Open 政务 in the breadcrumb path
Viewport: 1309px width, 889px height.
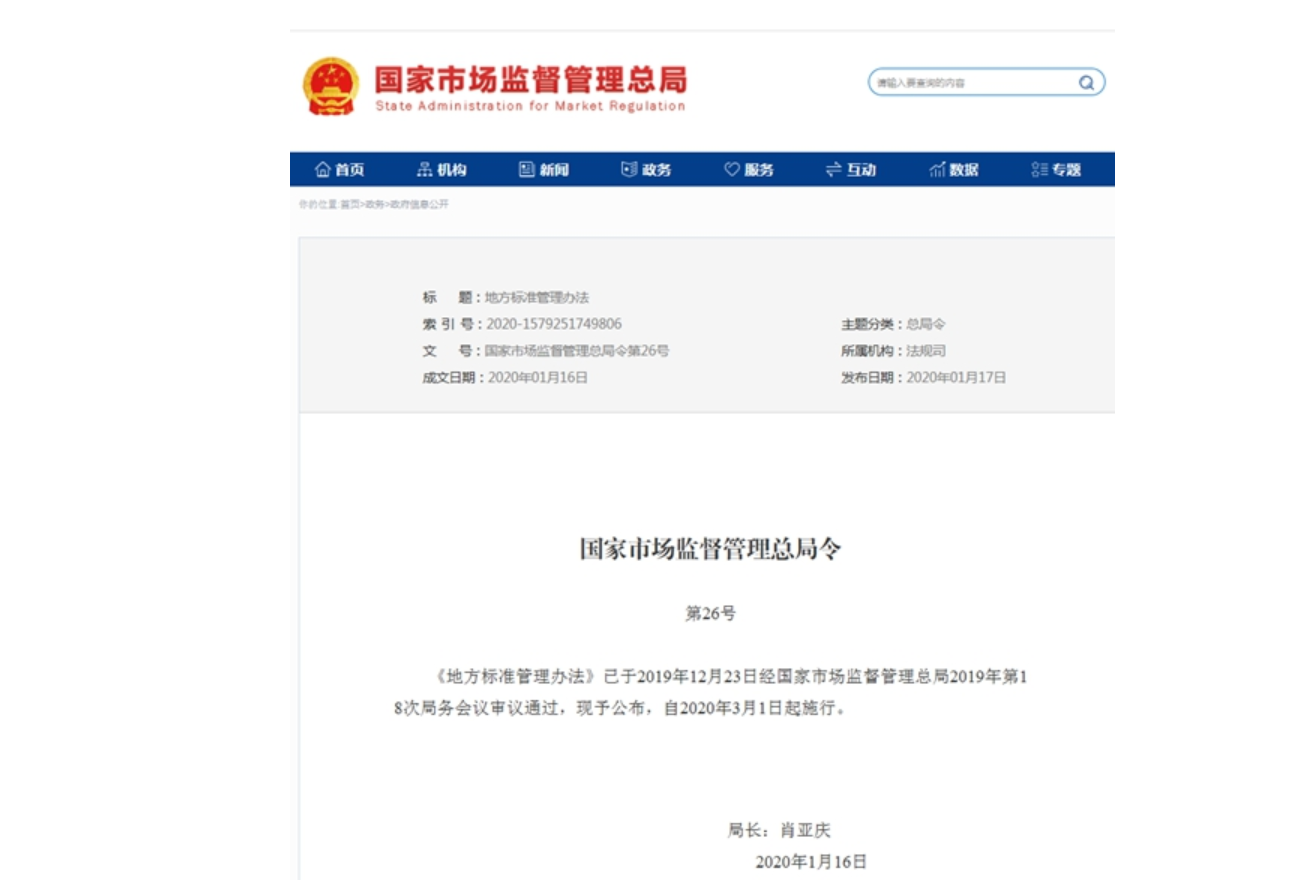[x=374, y=205]
